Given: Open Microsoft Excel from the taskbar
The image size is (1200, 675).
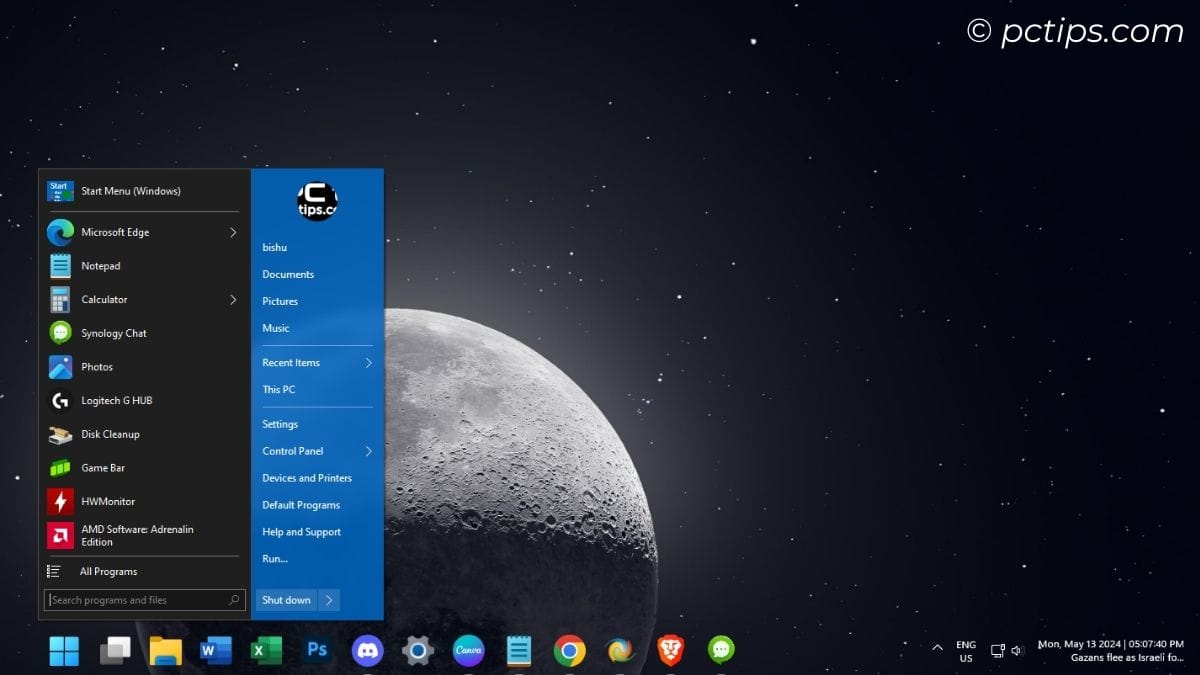Looking at the screenshot, I should coord(266,650).
